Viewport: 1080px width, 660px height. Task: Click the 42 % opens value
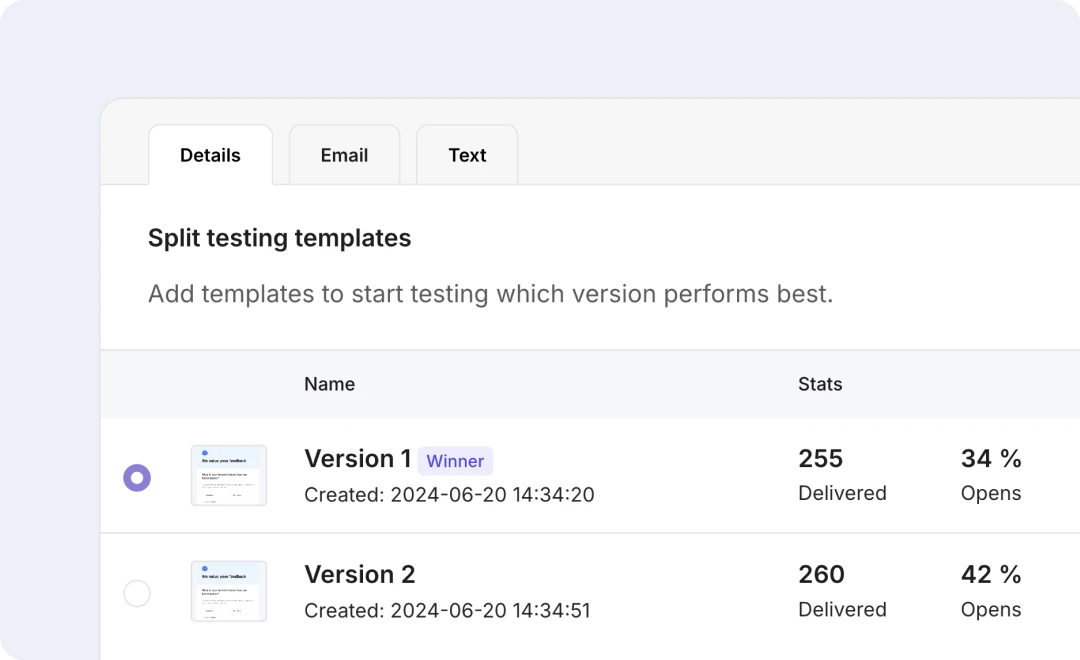pyautogui.click(x=991, y=575)
